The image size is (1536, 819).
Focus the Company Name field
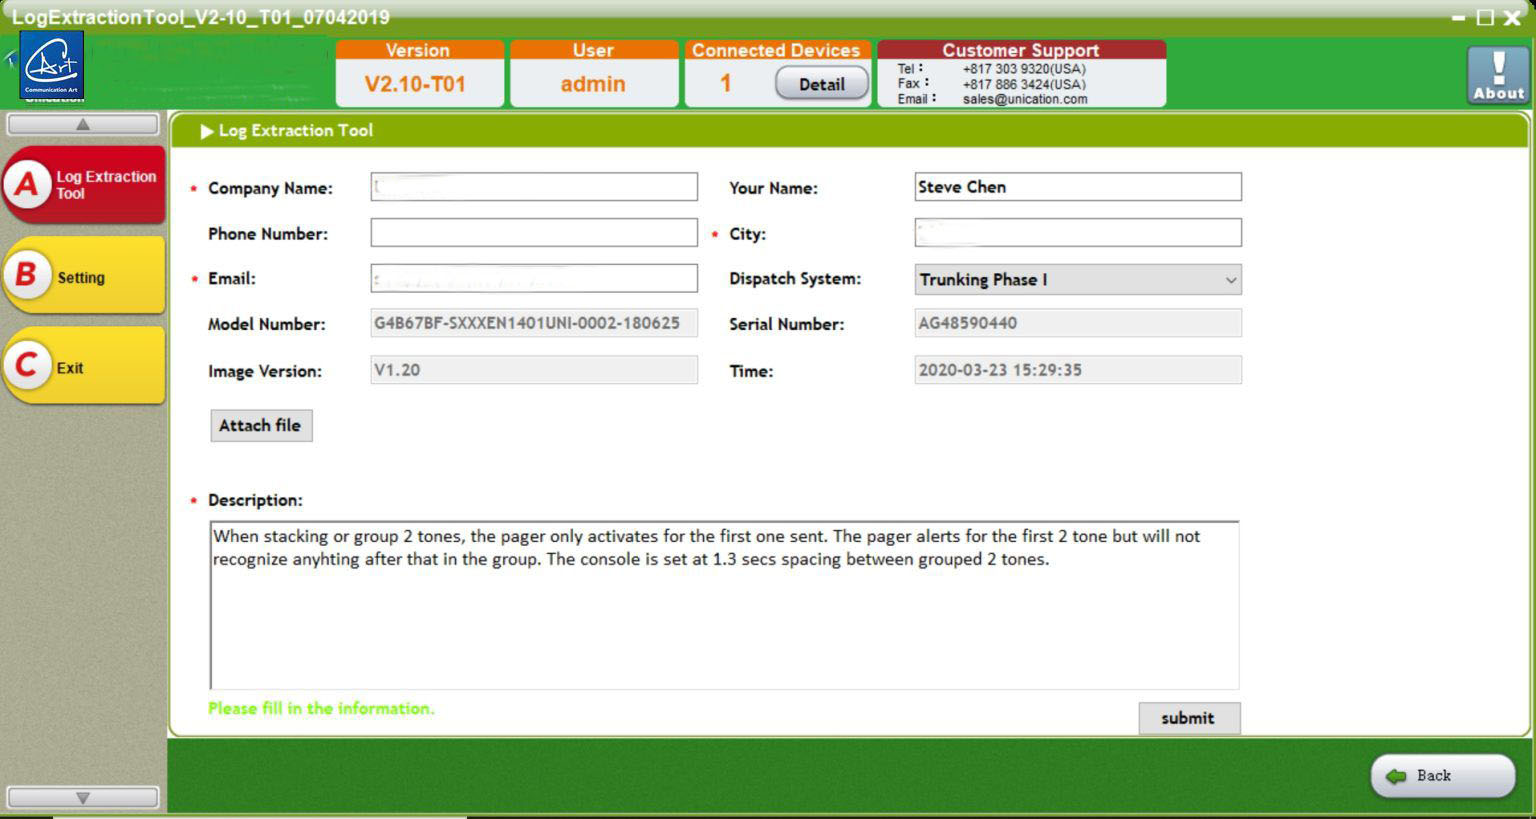534,187
